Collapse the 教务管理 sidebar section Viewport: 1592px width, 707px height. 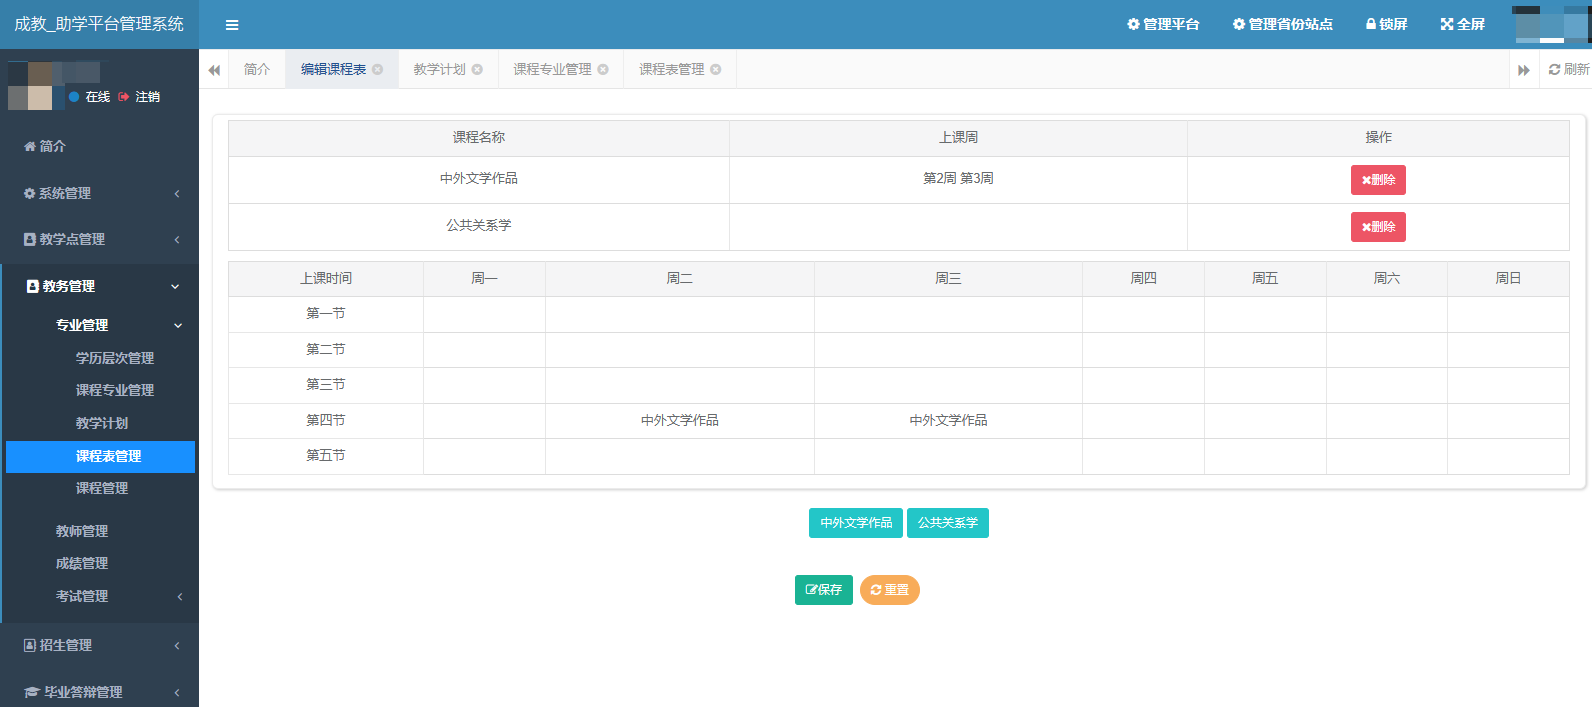100,286
